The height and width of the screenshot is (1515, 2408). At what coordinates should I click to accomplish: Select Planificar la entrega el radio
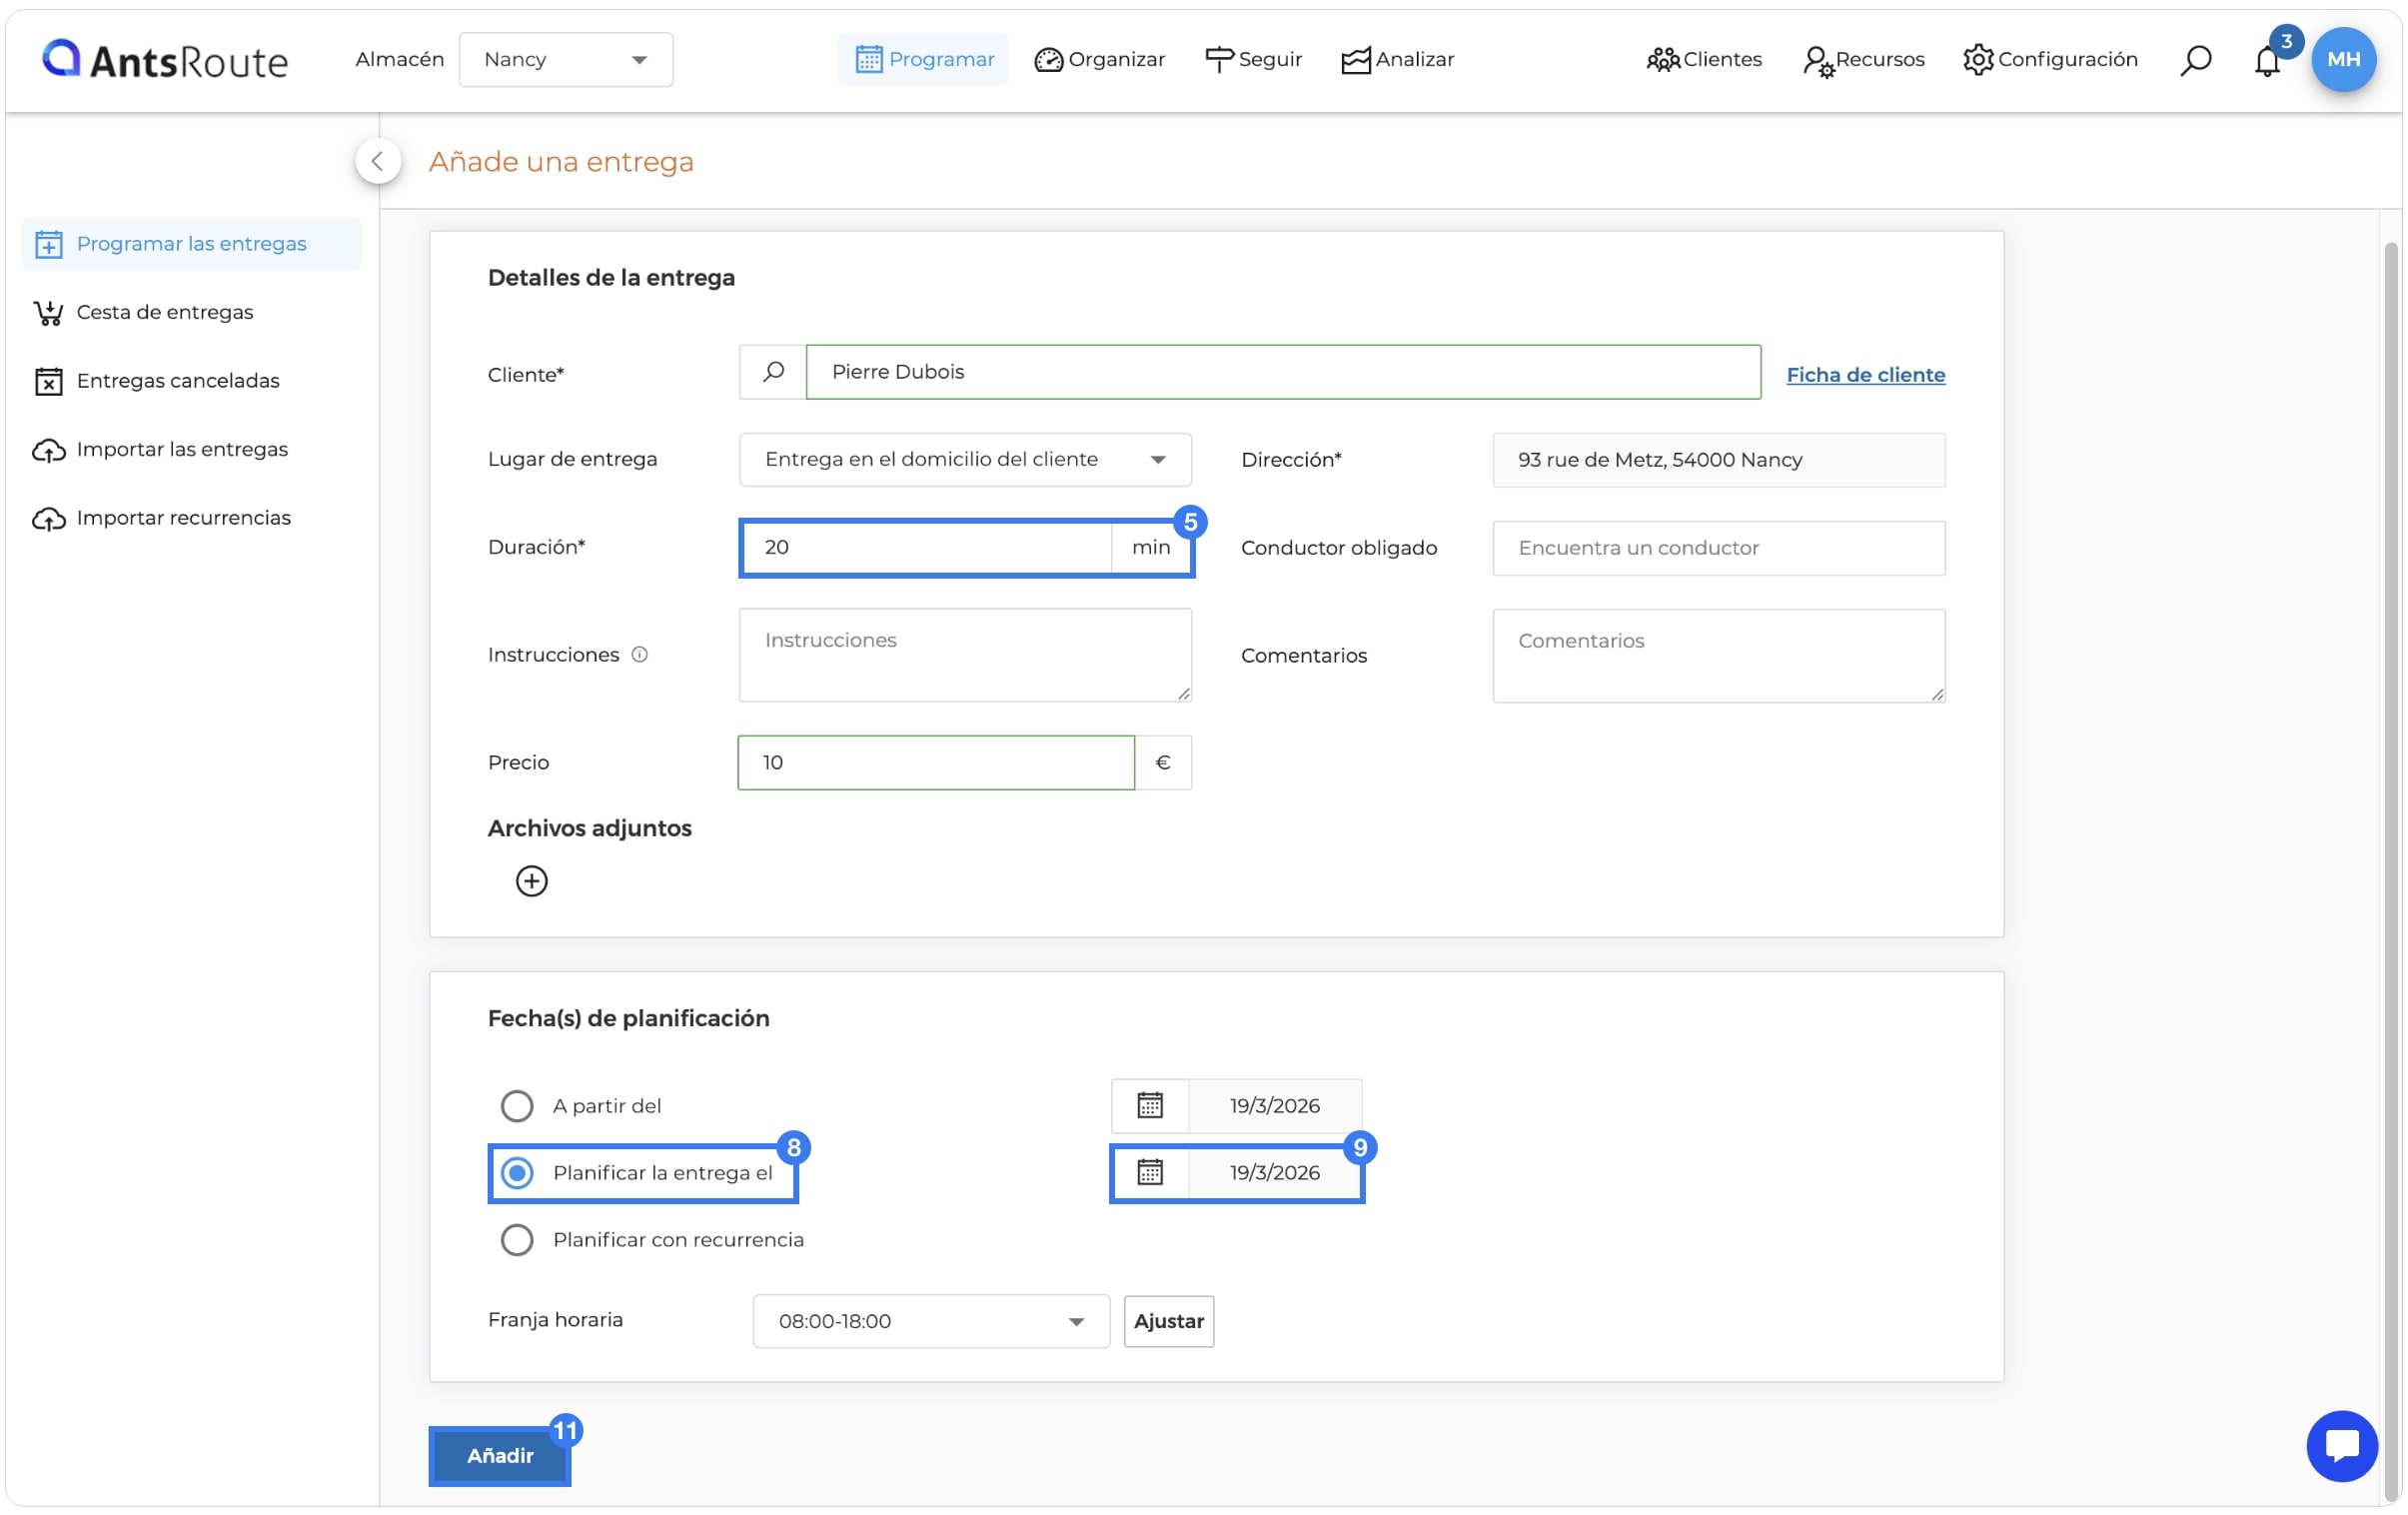517,1173
